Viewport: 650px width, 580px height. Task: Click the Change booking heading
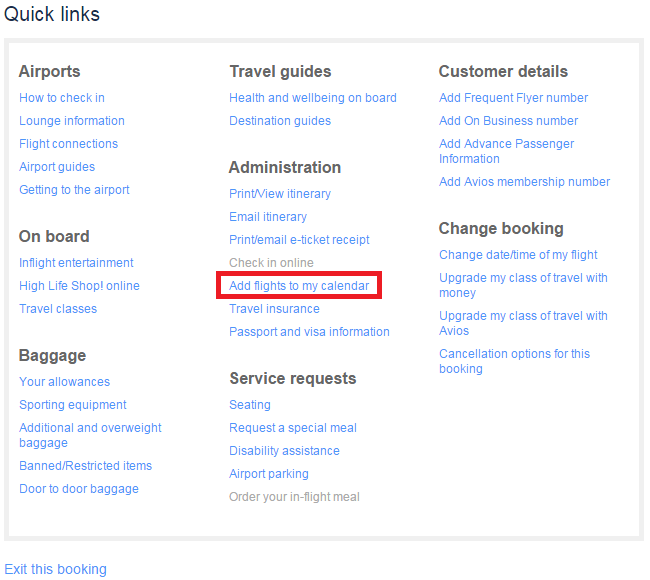(x=501, y=228)
